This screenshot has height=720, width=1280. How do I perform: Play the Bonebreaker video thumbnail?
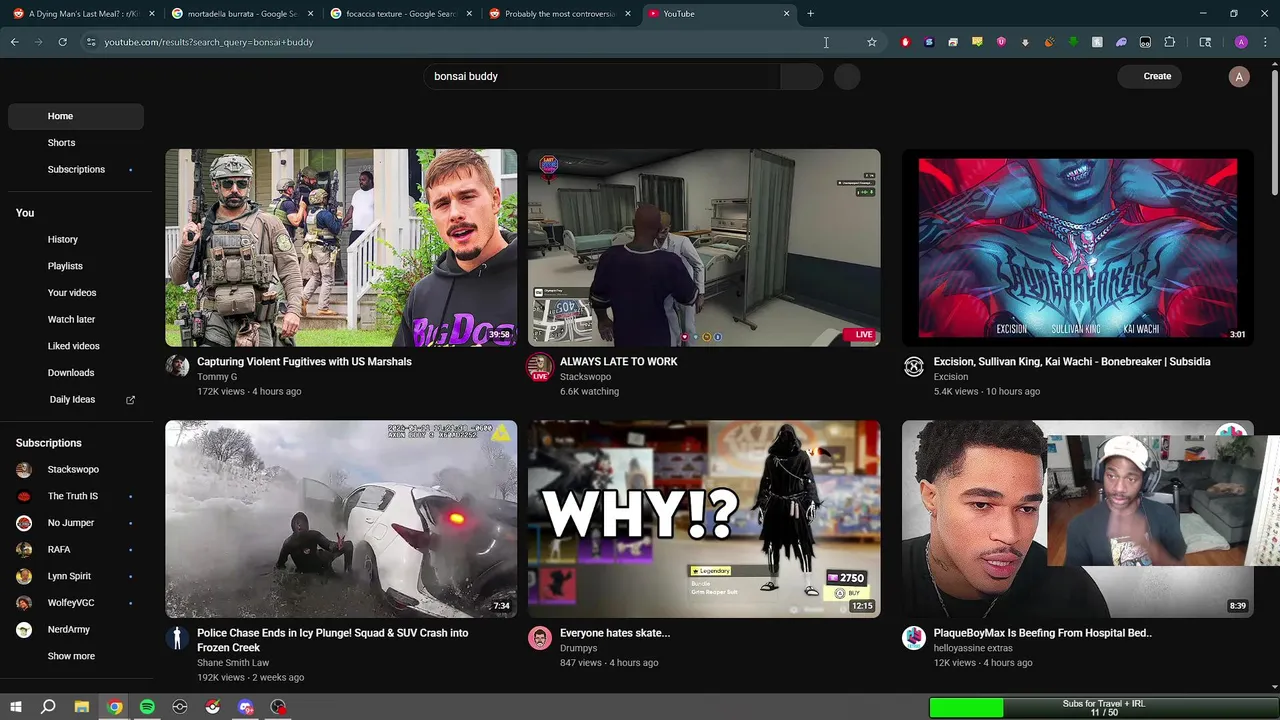coord(1077,248)
